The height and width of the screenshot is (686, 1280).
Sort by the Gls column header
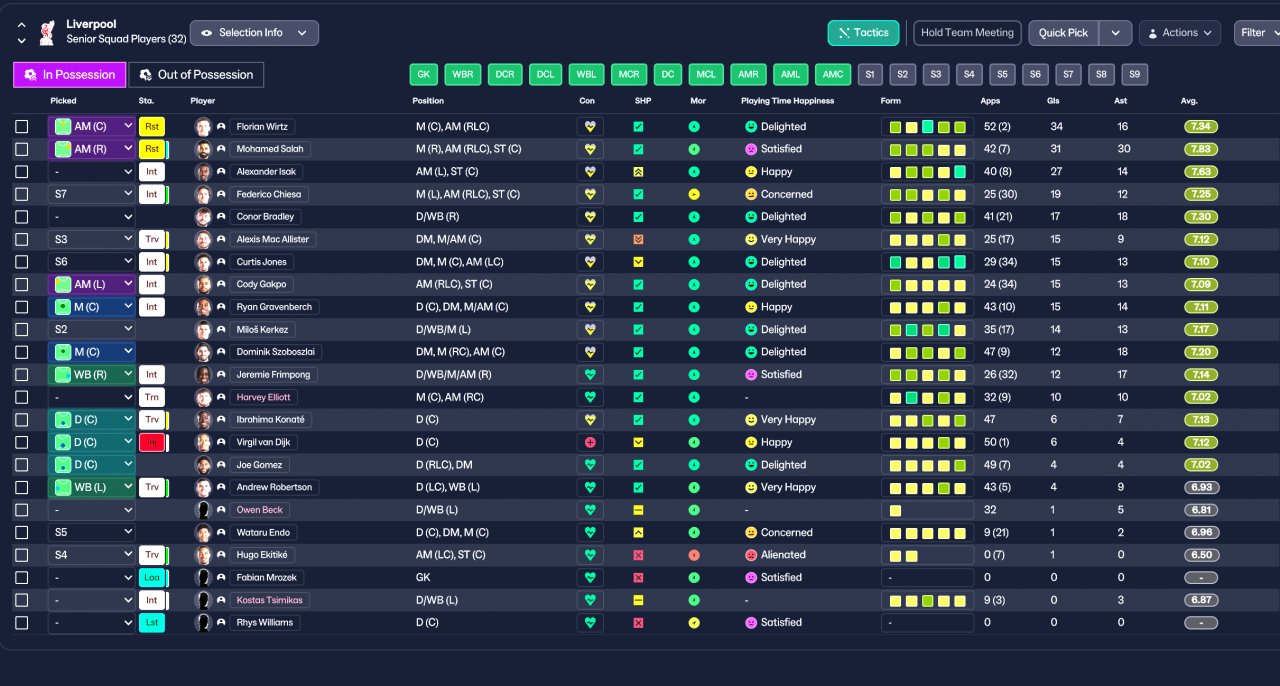pos(1054,101)
